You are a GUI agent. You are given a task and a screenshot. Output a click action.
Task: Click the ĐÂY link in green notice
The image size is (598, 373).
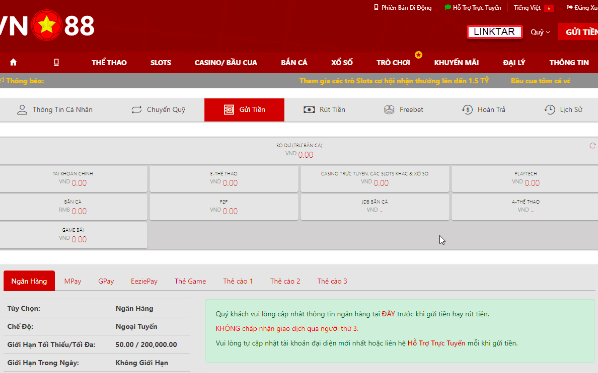pyautogui.click(x=388, y=314)
